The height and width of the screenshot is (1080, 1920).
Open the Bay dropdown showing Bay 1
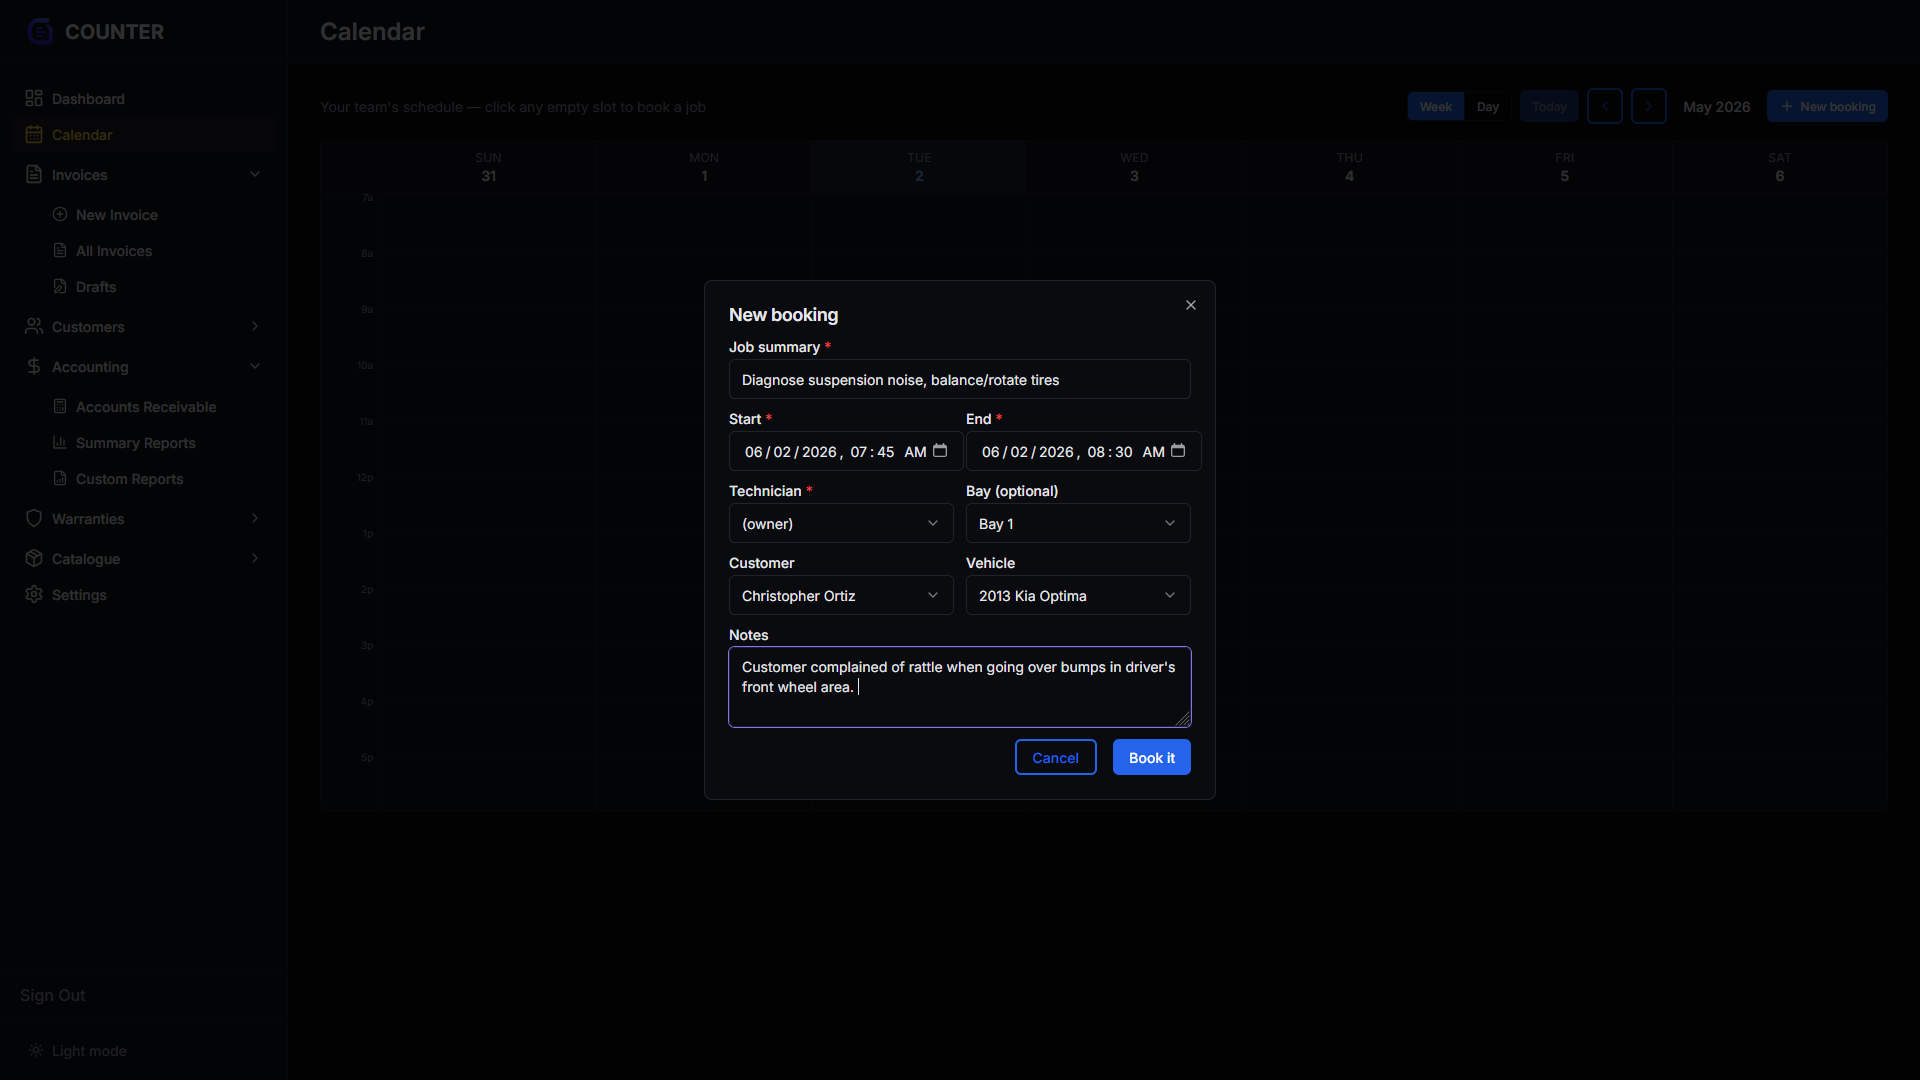[1078, 523]
